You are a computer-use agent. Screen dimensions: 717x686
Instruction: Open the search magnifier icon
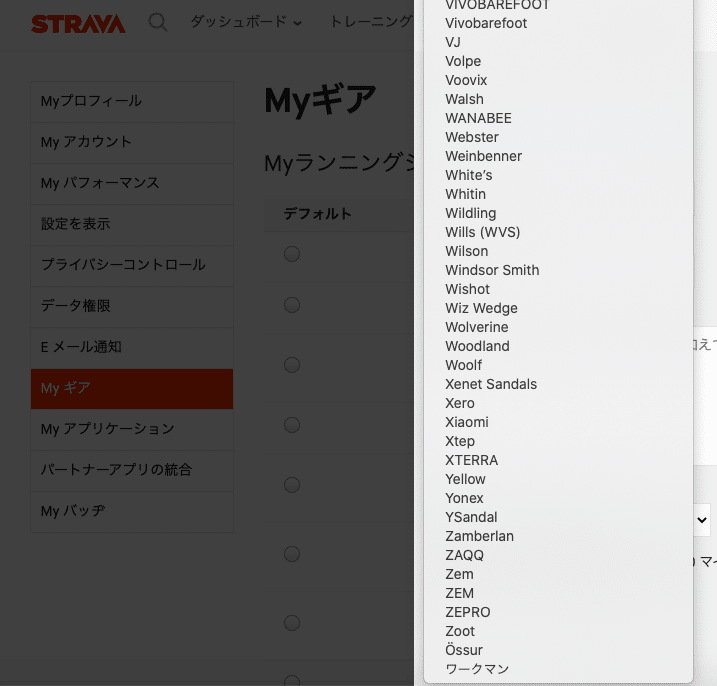click(158, 22)
